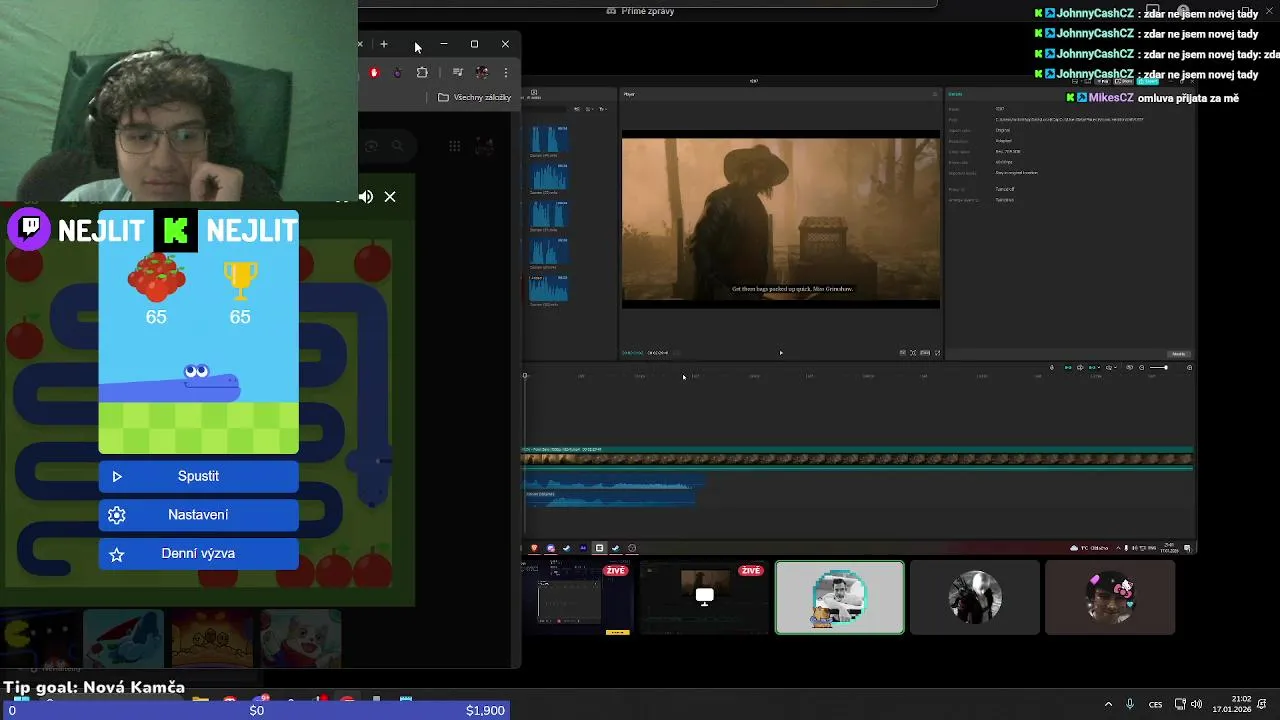Open Nastavení game settings

point(198,515)
